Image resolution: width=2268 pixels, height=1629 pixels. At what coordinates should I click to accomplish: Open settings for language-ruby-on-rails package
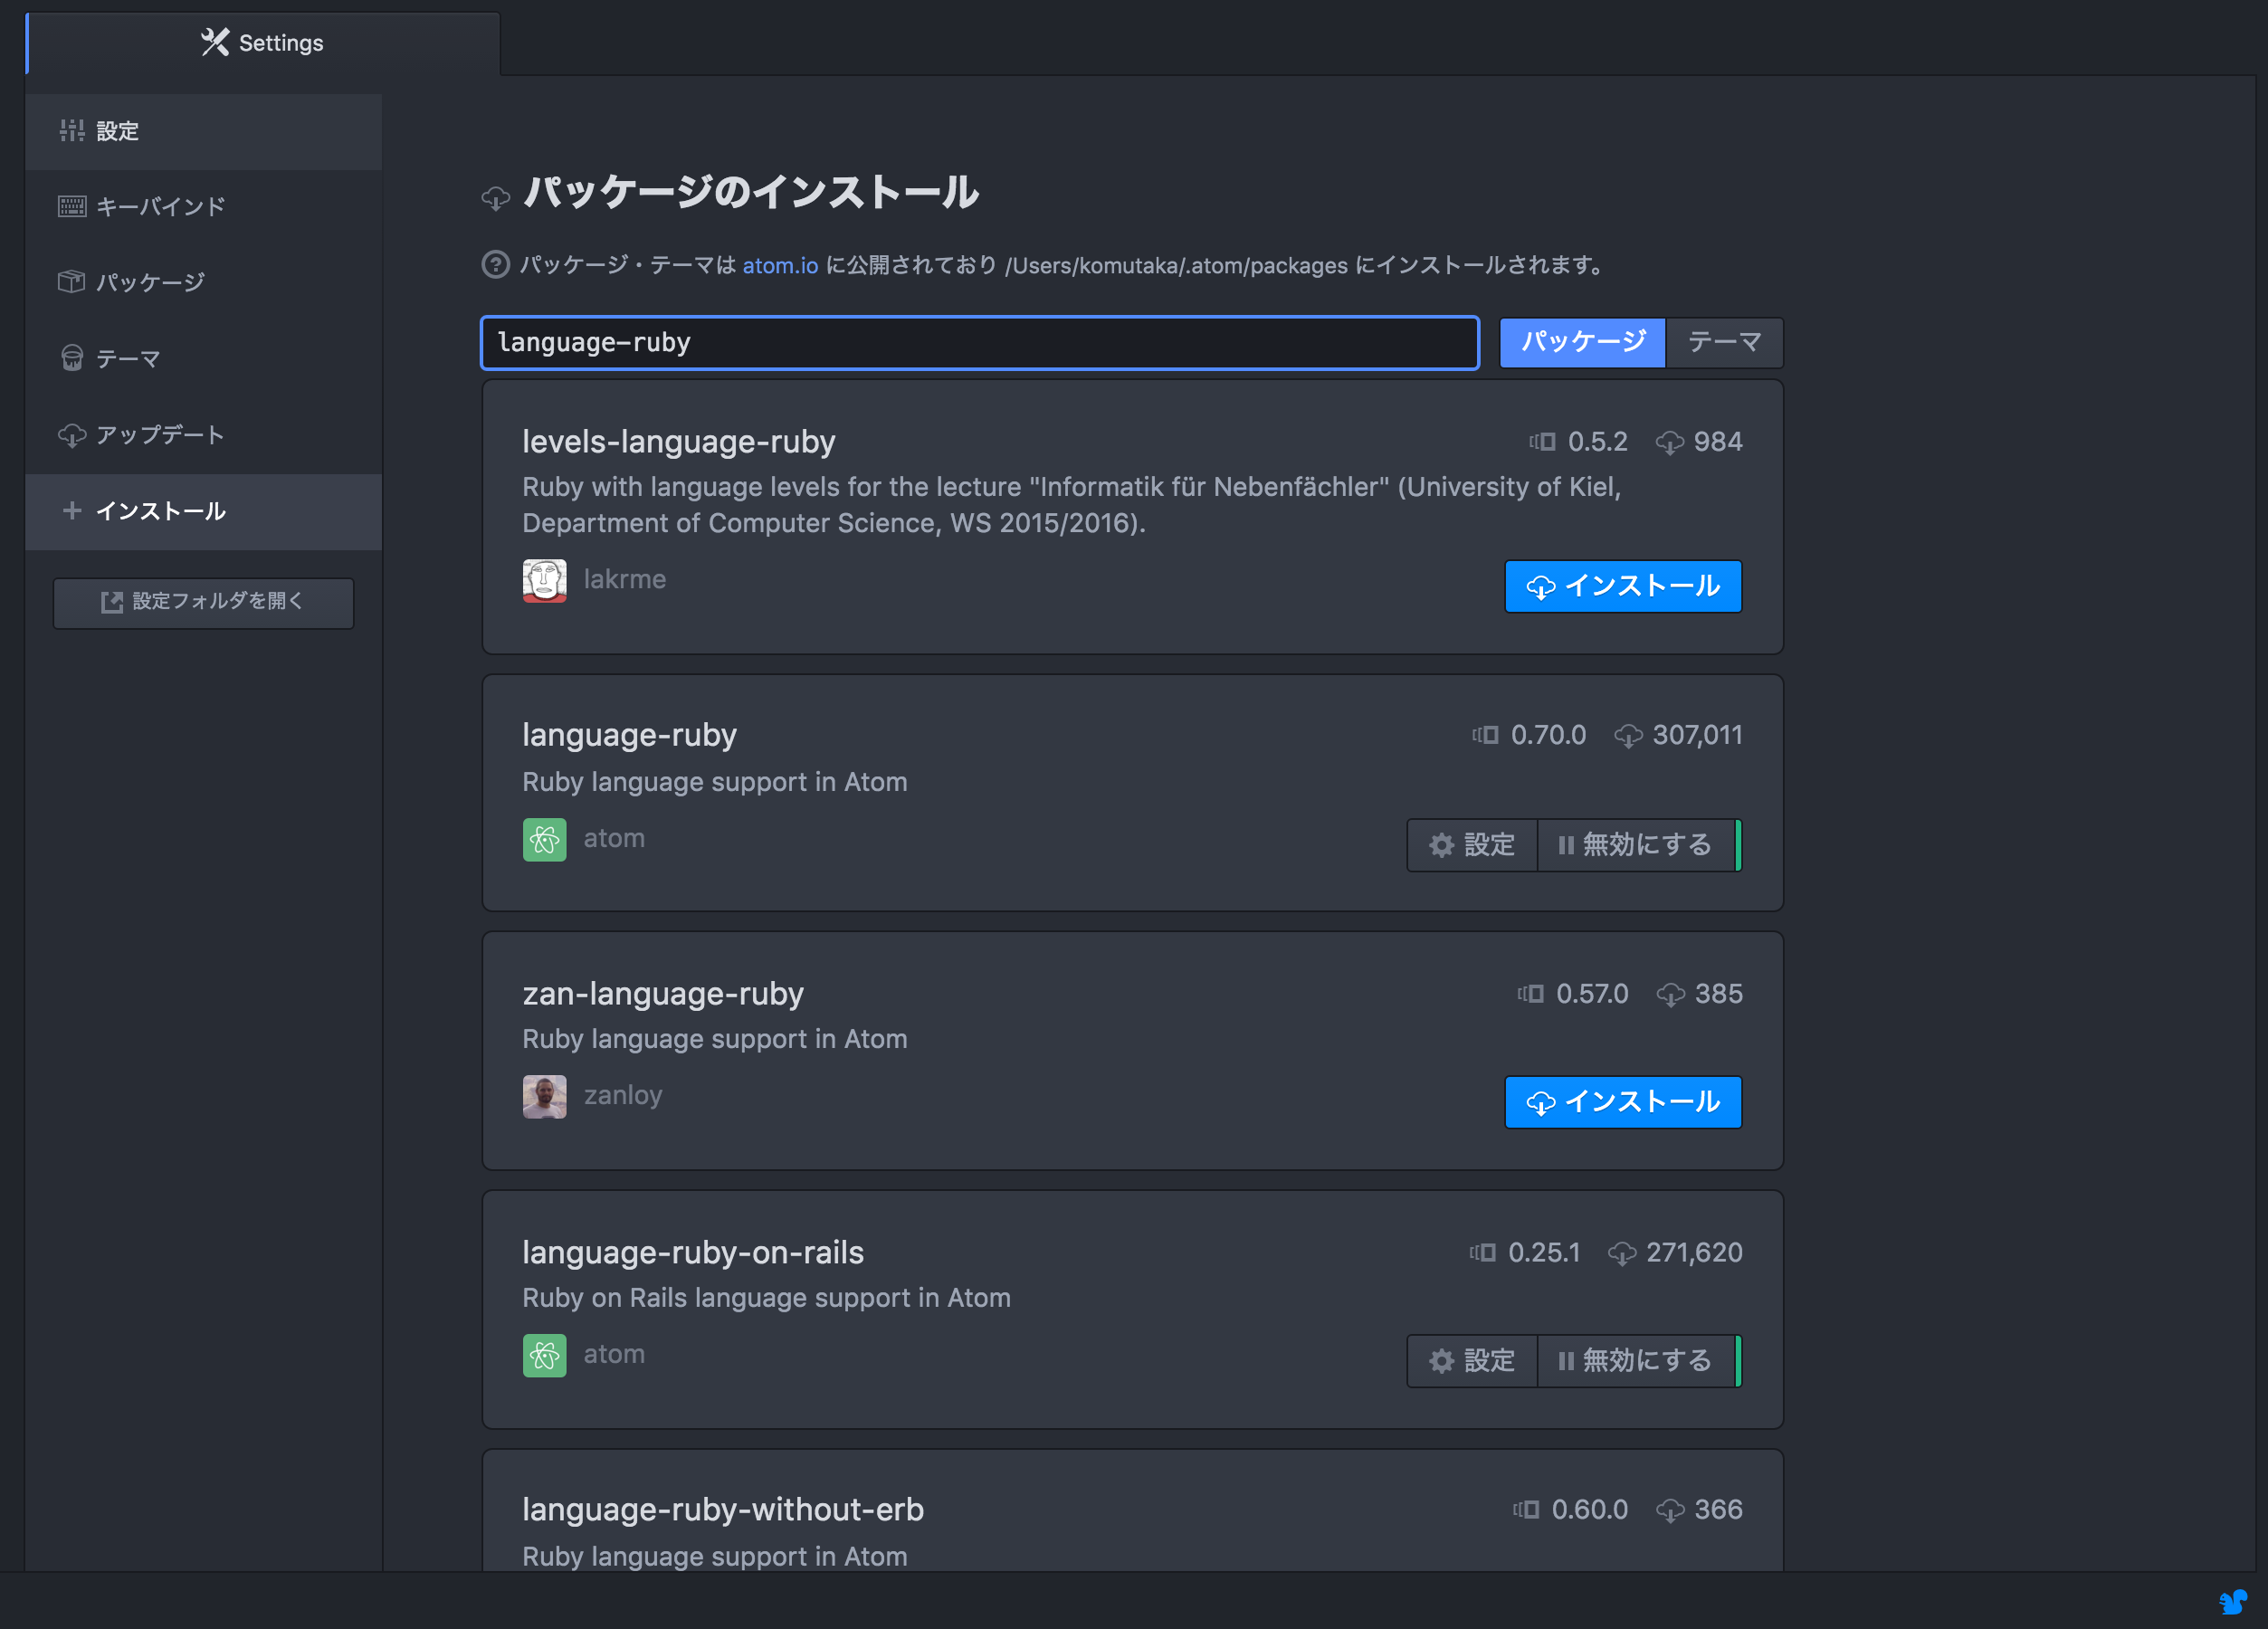[1472, 1361]
